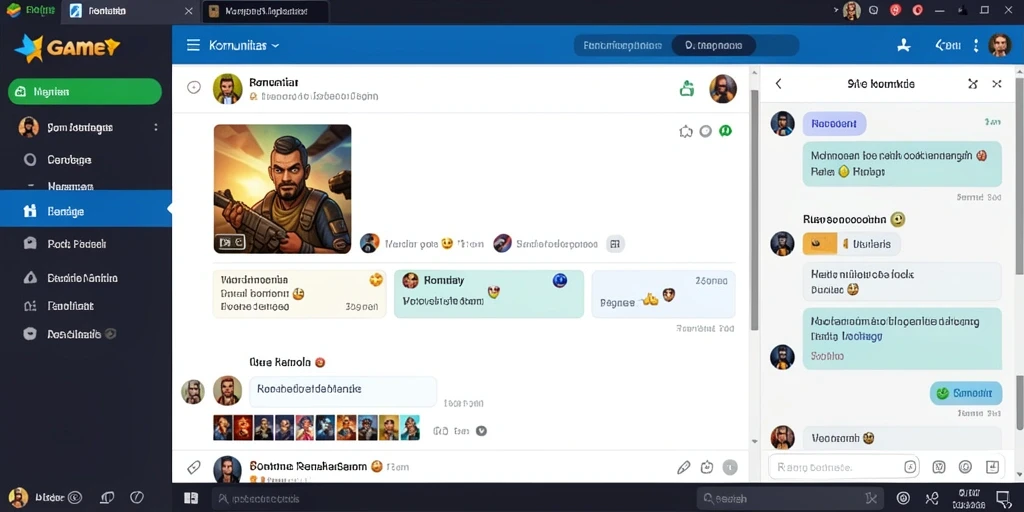The height and width of the screenshot is (512, 1024).
Task: Open the three-dot options beside the sidebar profile
Action: click(x=155, y=127)
